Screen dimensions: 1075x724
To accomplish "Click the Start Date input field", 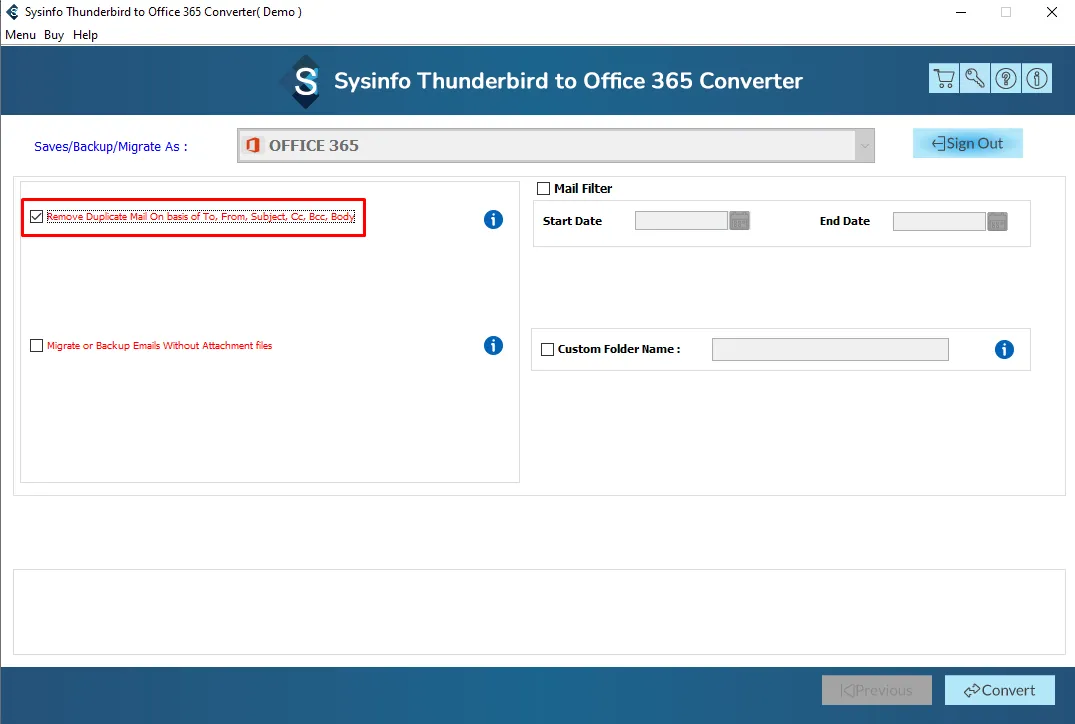I will coord(681,221).
